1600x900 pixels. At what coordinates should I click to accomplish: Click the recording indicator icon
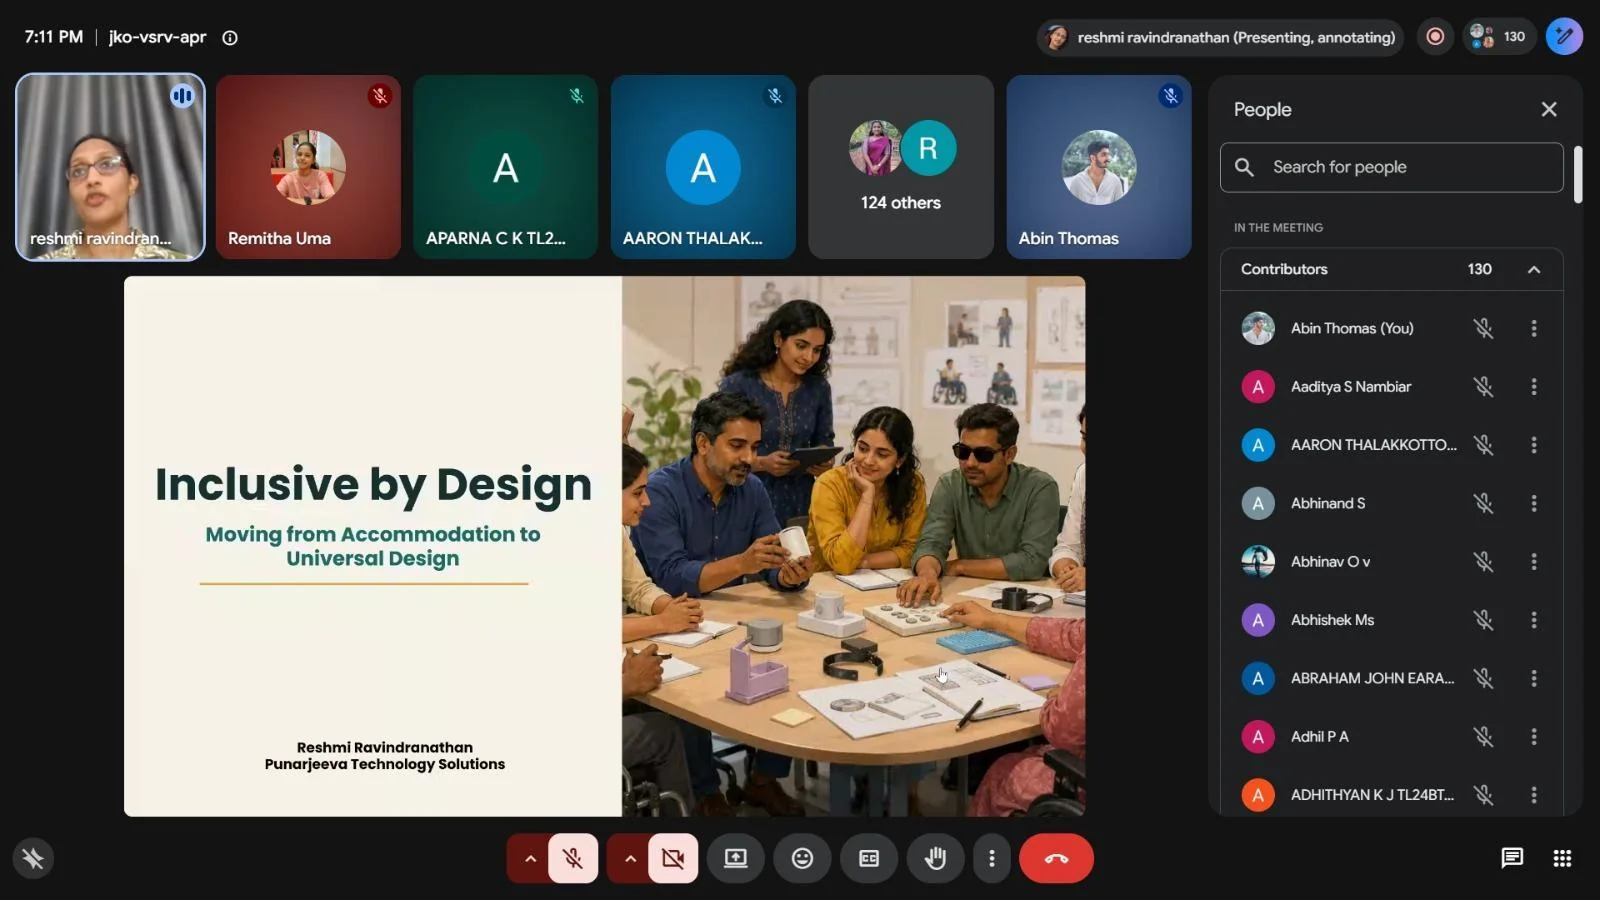pos(1435,37)
